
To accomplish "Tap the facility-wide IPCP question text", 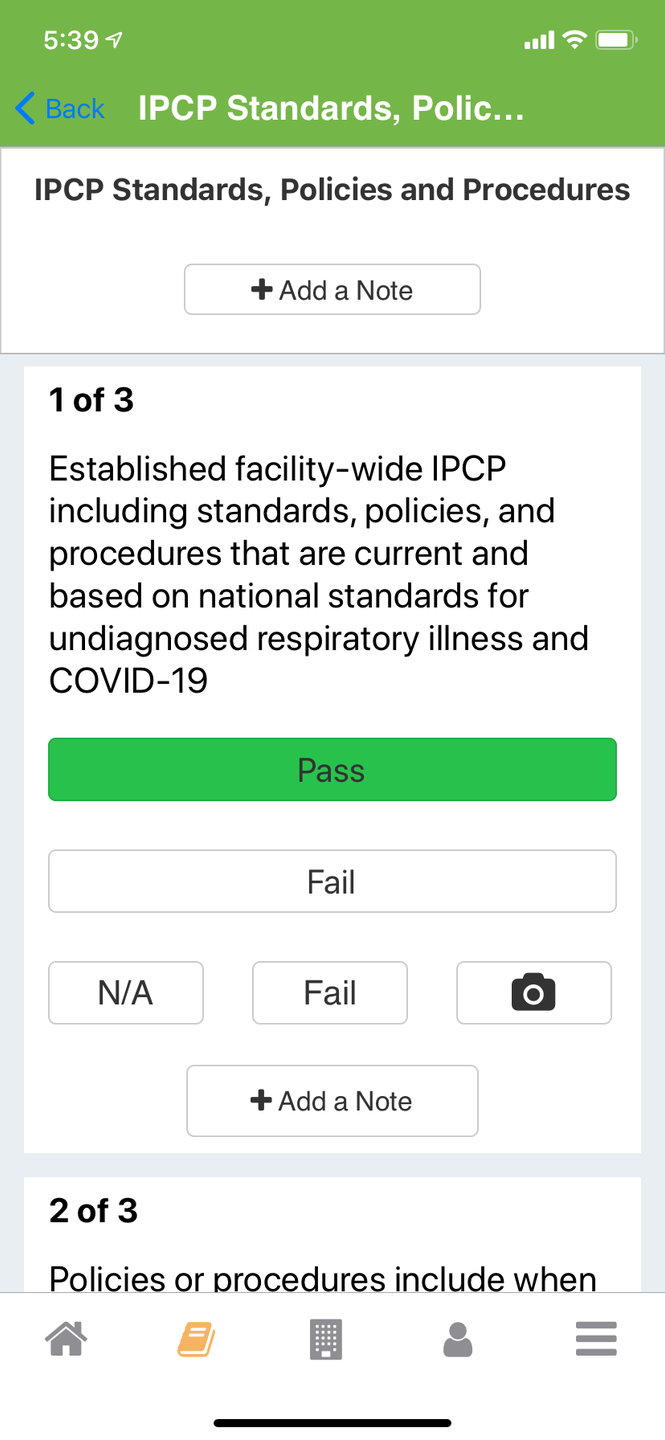I will (318, 574).
